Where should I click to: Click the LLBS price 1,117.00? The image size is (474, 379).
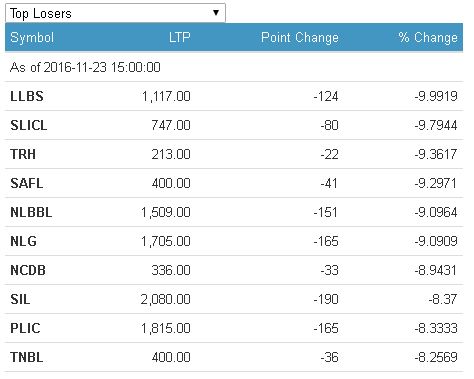point(166,97)
